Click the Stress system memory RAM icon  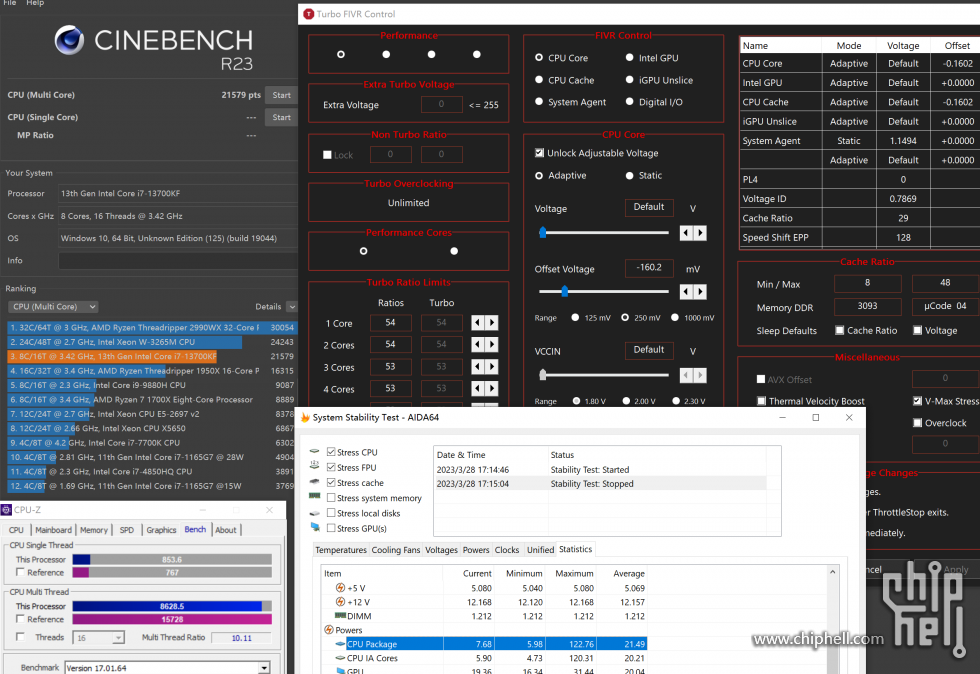point(314,497)
